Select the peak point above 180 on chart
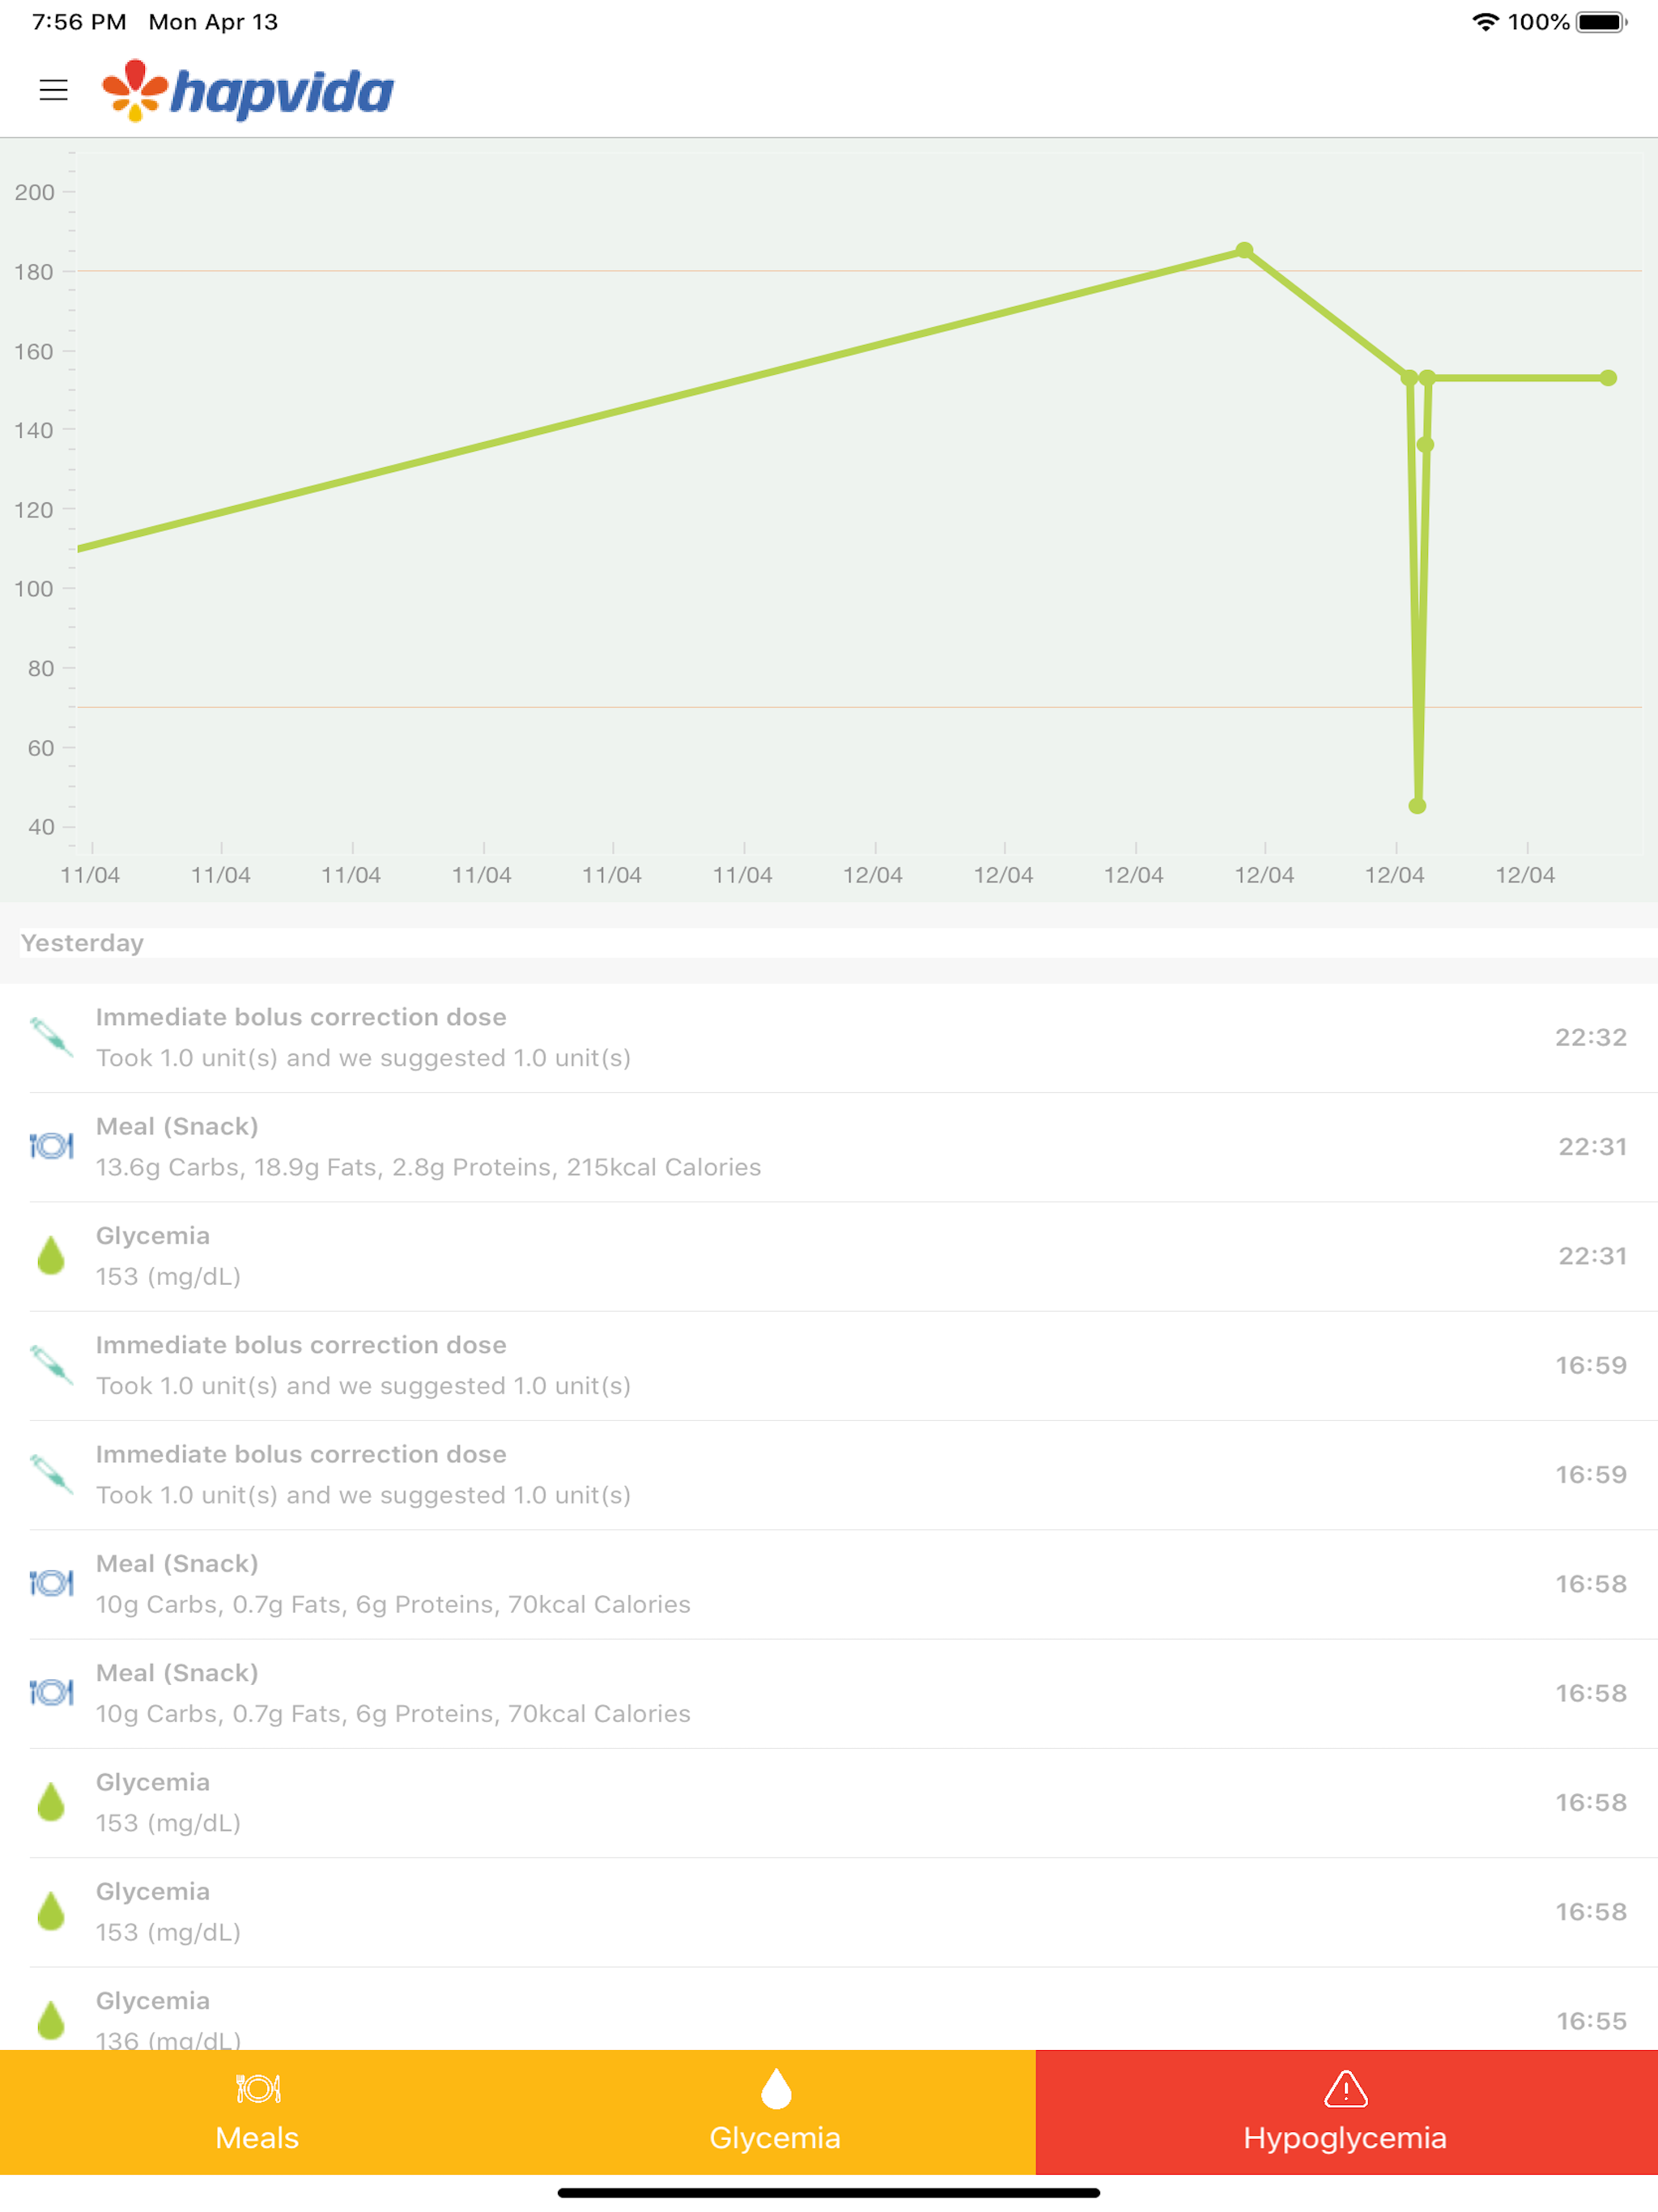The width and height of the screenshot is (1658, 2212). point(1244,250)
